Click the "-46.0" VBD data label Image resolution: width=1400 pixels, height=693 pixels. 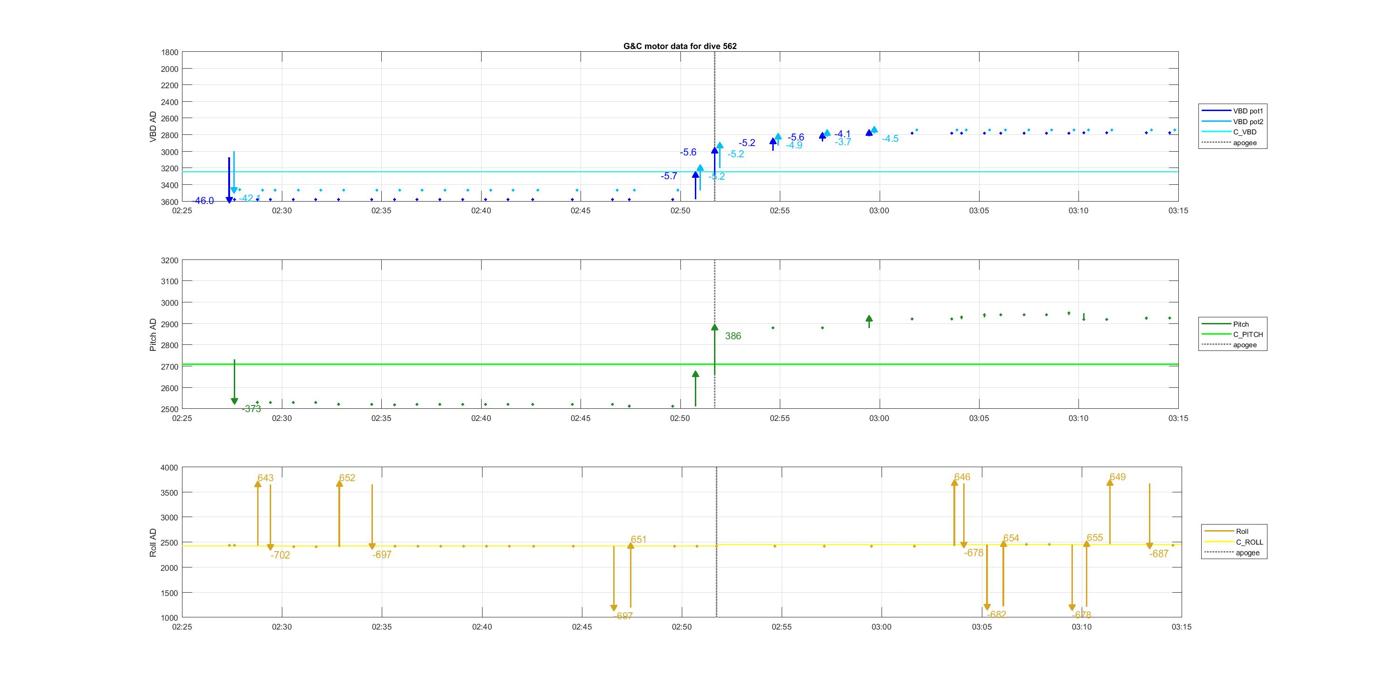click(203, 201)
